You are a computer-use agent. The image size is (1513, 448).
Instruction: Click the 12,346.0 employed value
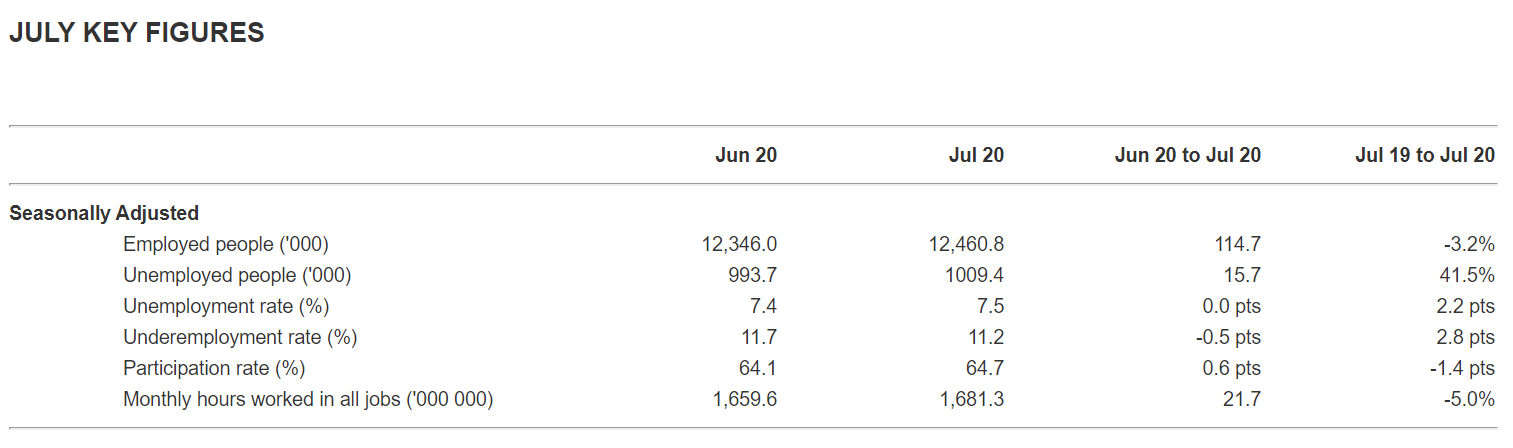[x=740, y=244]
